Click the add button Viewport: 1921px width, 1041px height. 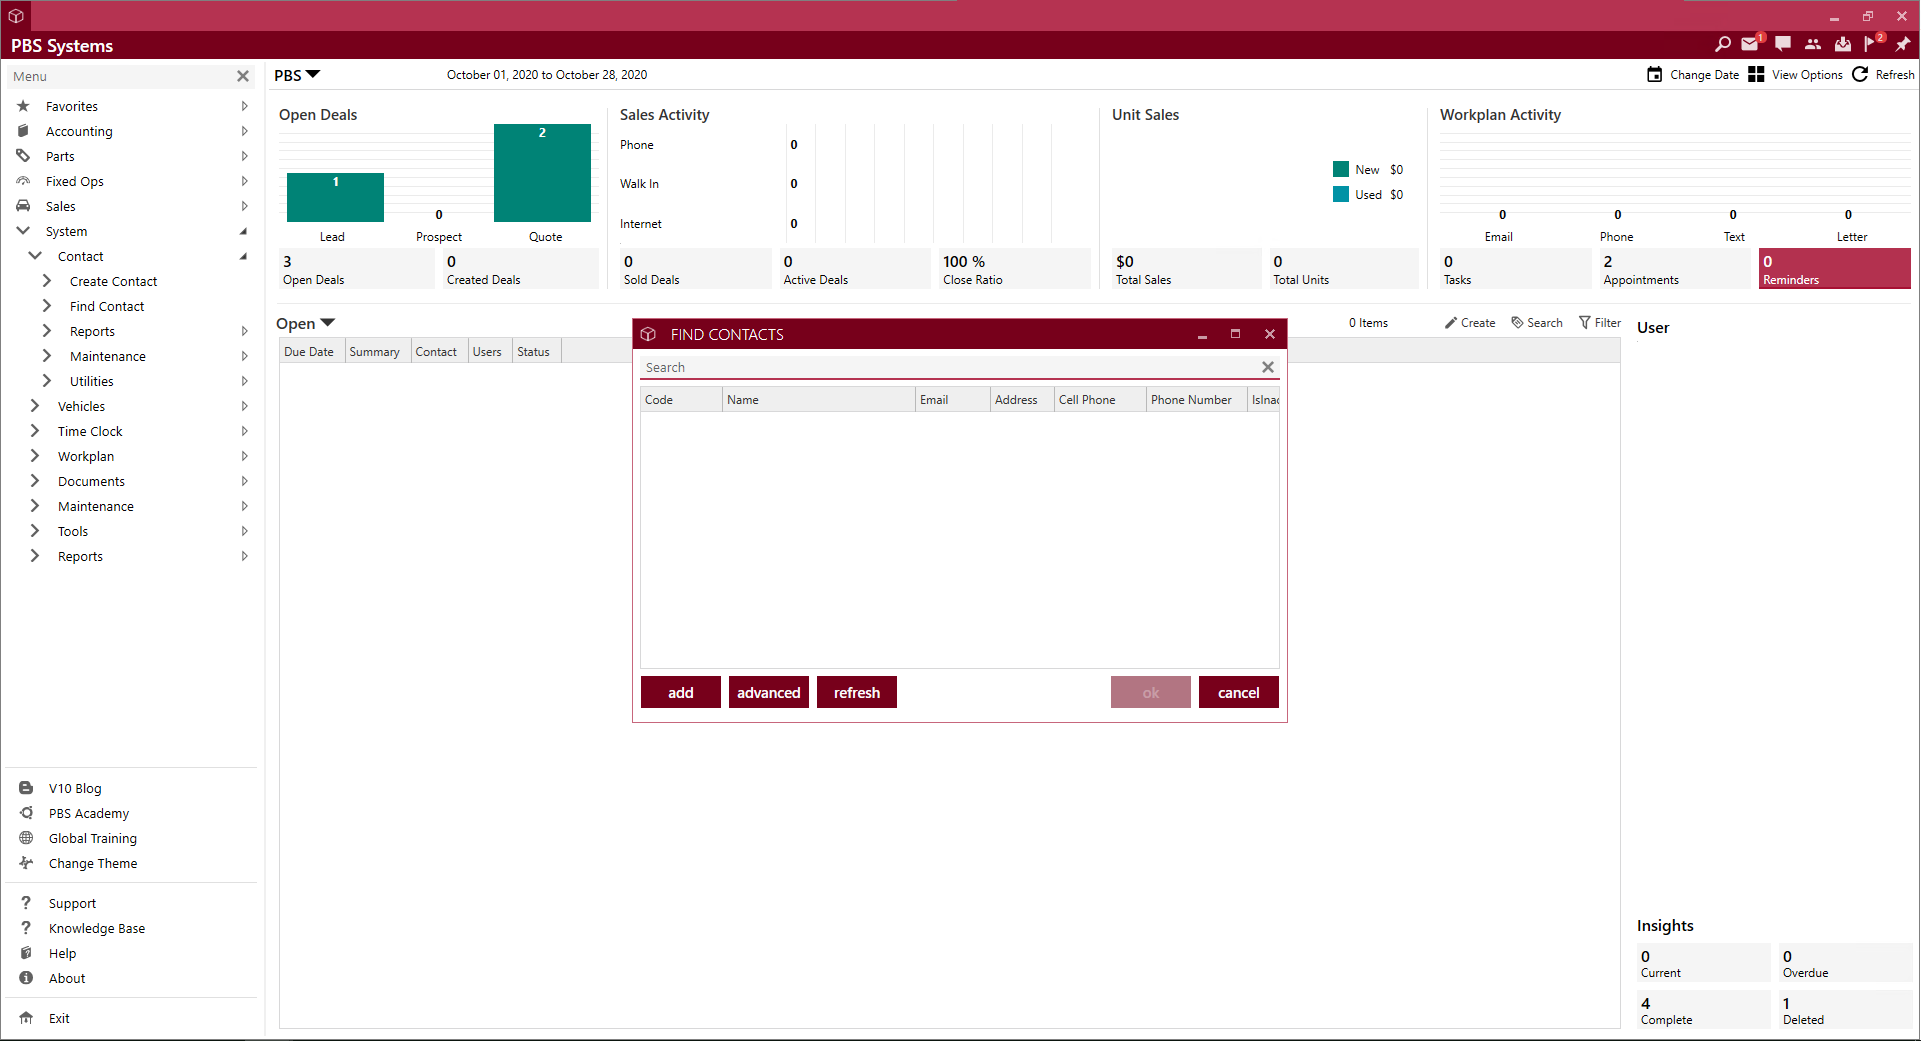point(681,692)
